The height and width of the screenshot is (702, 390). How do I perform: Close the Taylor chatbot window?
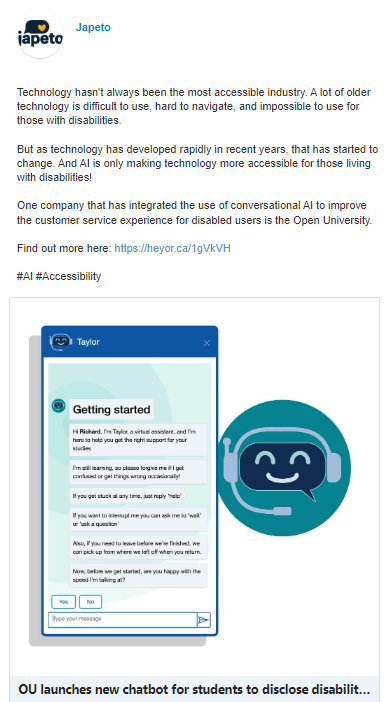click(x=206, y=343)
